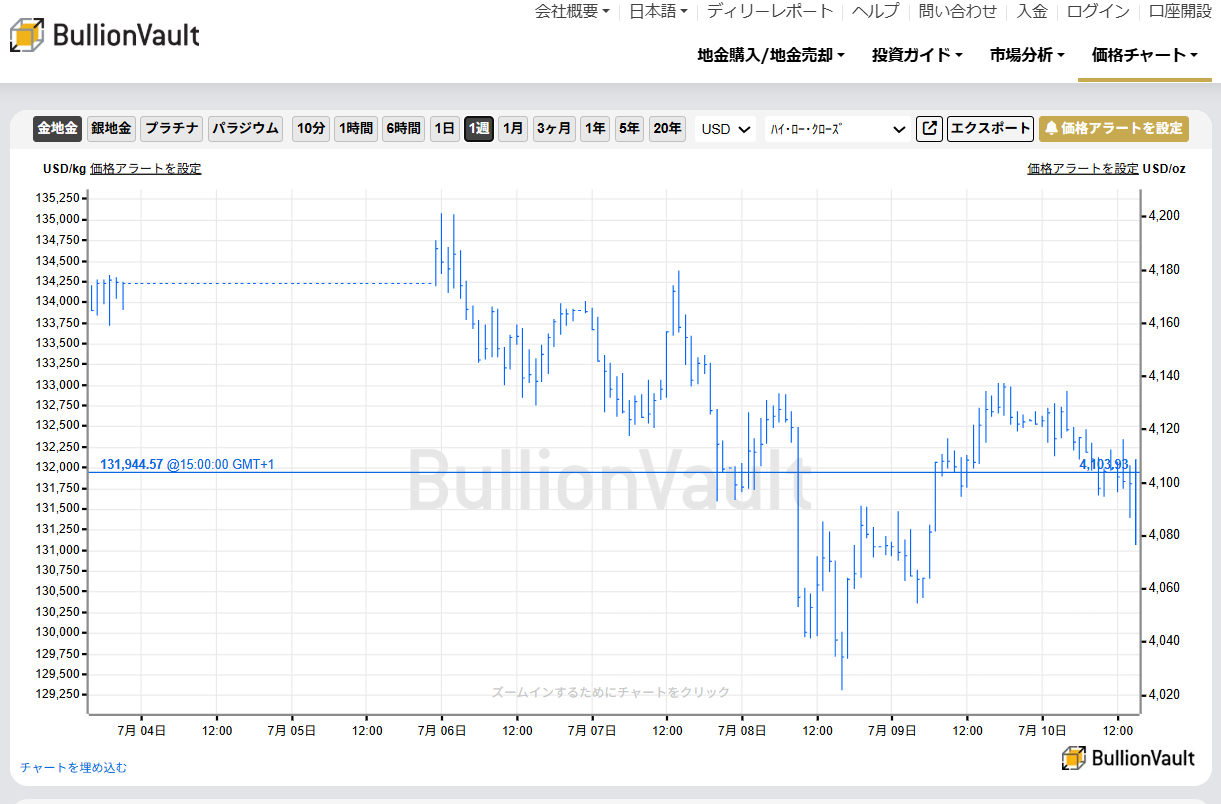Viewport: 1221px width, 804px height.
Task: Set price alert via gold bell button
Action: (x=1113, y=129)
